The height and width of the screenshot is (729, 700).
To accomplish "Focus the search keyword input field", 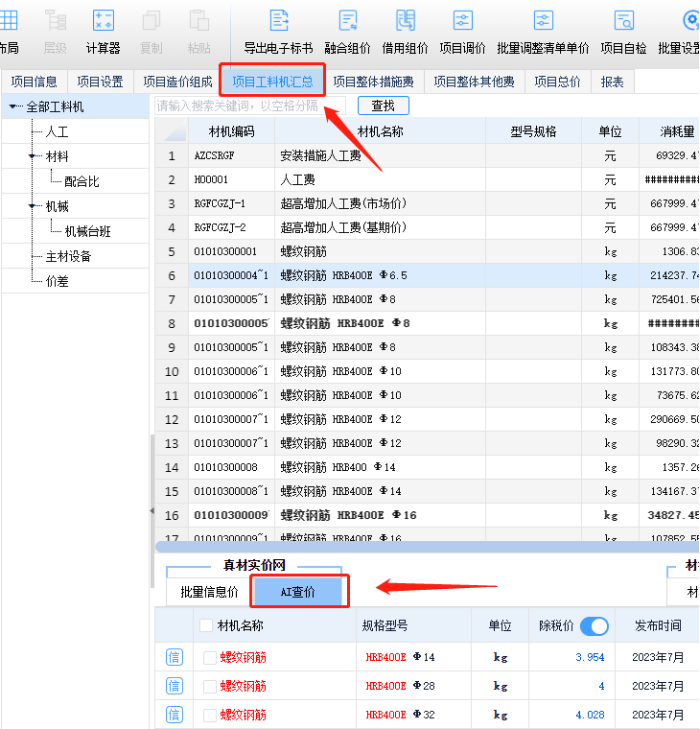I will [x=250, y=105].
